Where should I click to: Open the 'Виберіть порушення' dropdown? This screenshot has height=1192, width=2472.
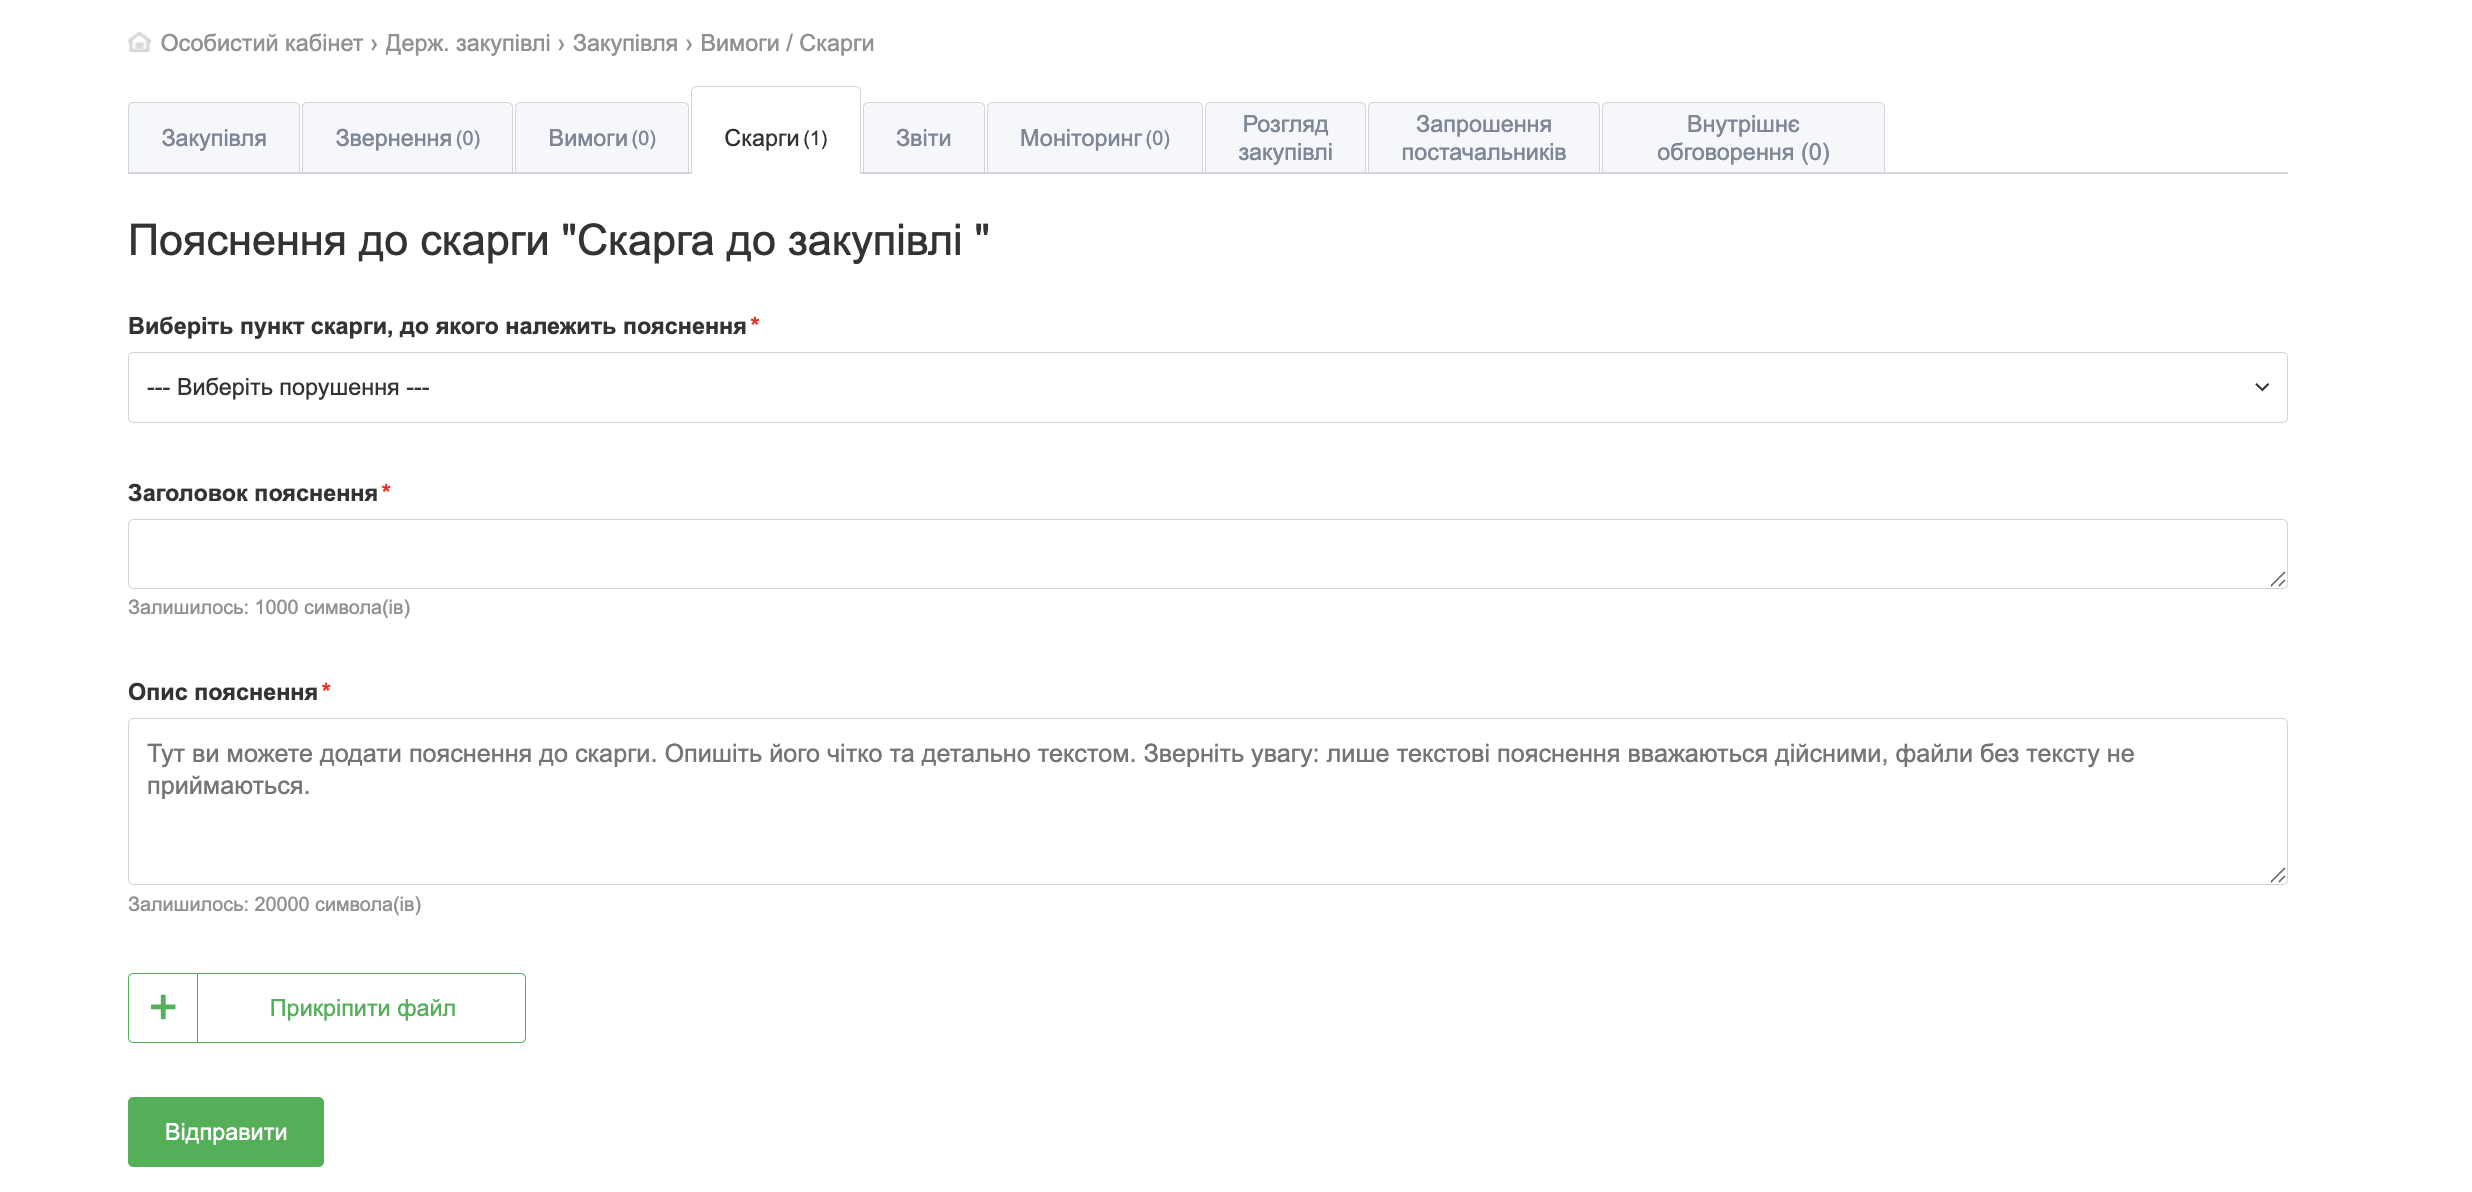pyautogui.click(x=1206, y=388)
